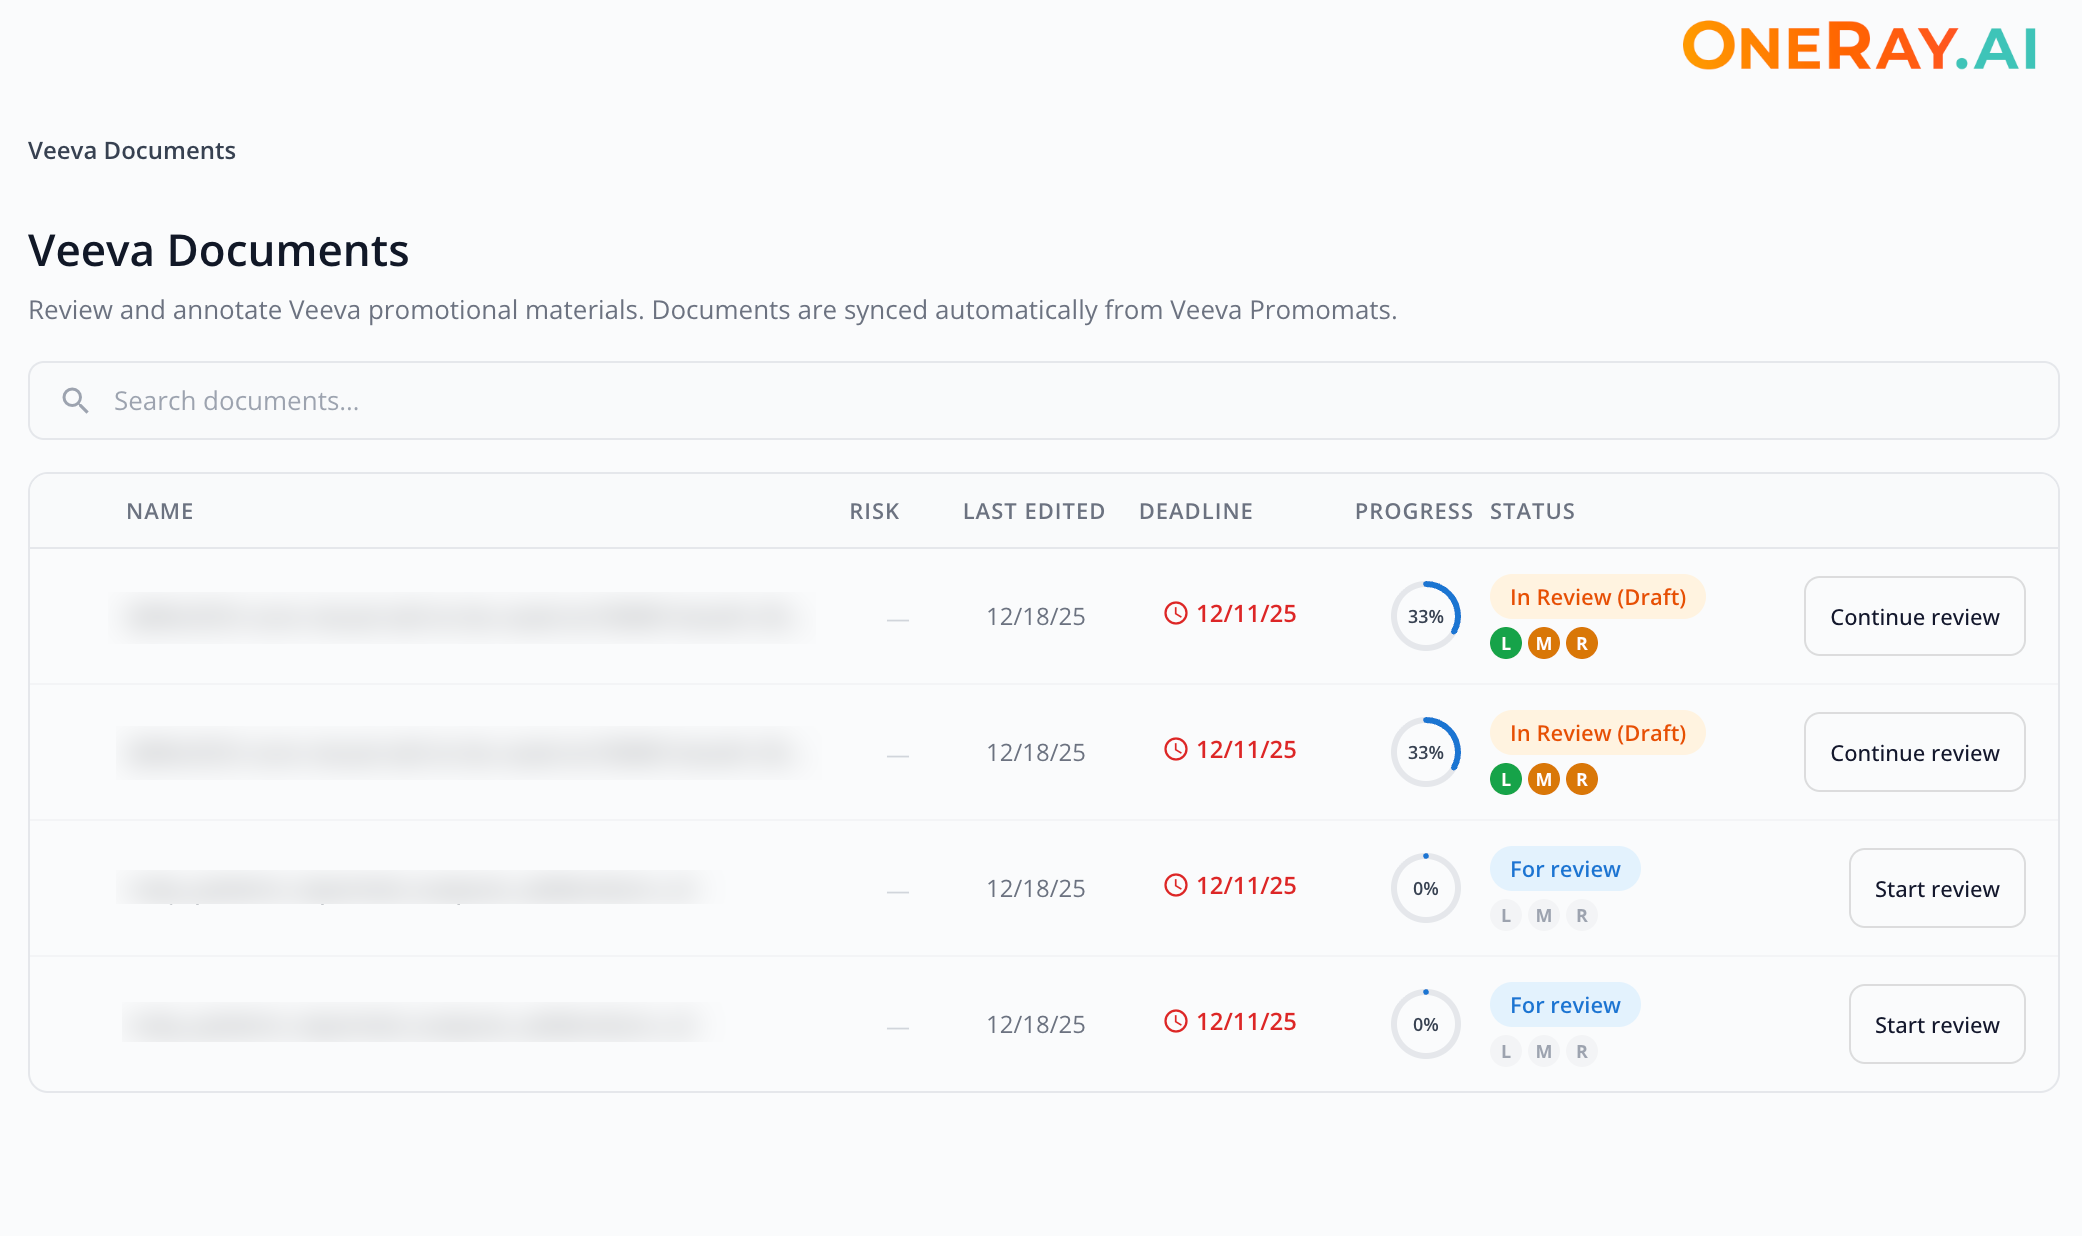The height and width of the screenshot is (1236, 2082).
Task: Click the R badge in the second row
Action: tap(1582, 779)
